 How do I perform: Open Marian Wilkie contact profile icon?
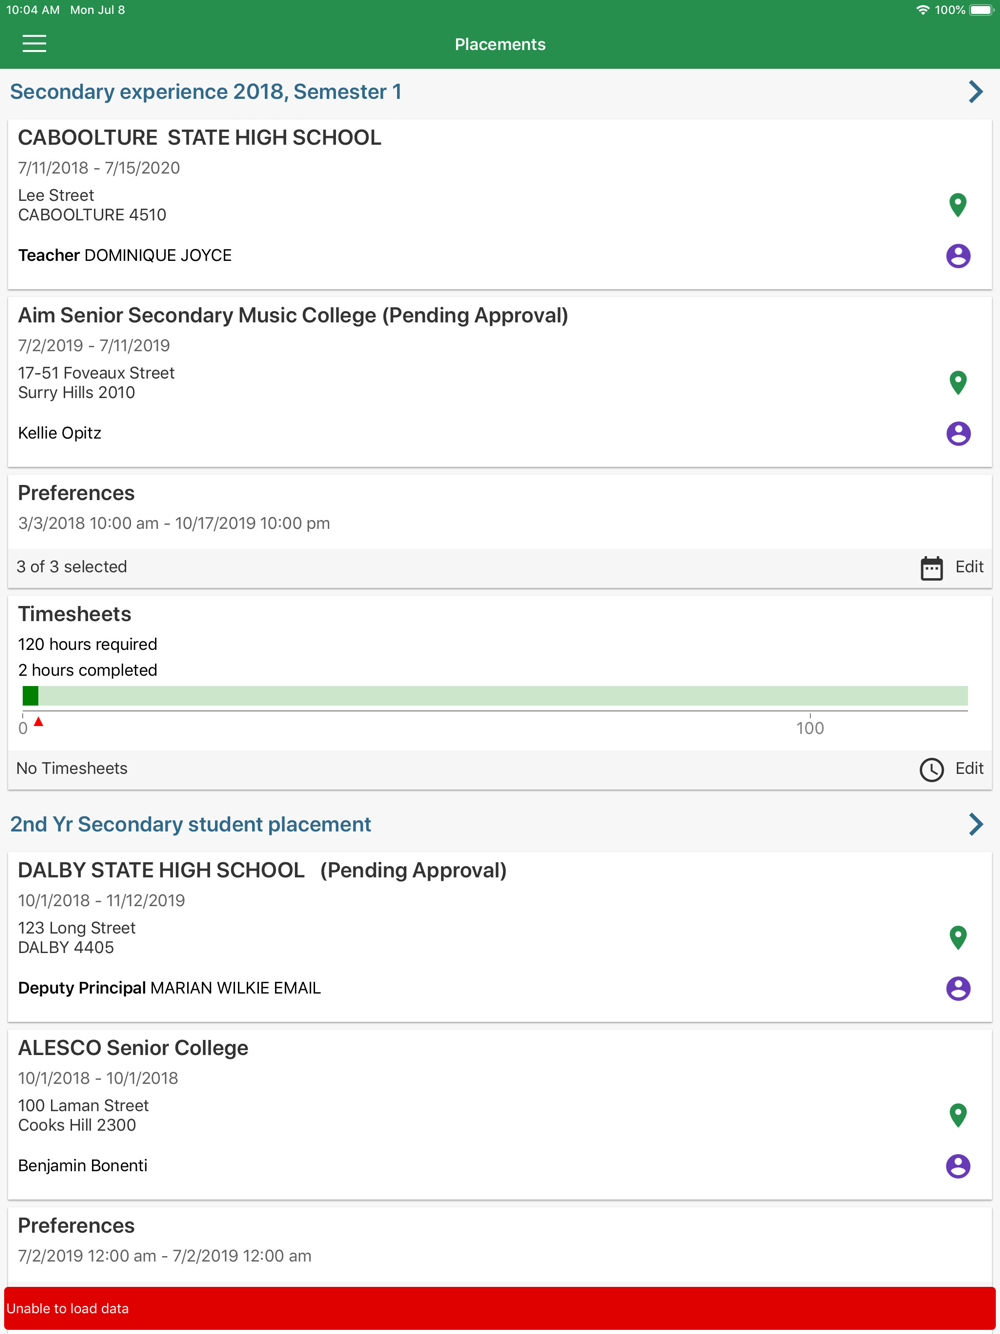tap(958, 988)
